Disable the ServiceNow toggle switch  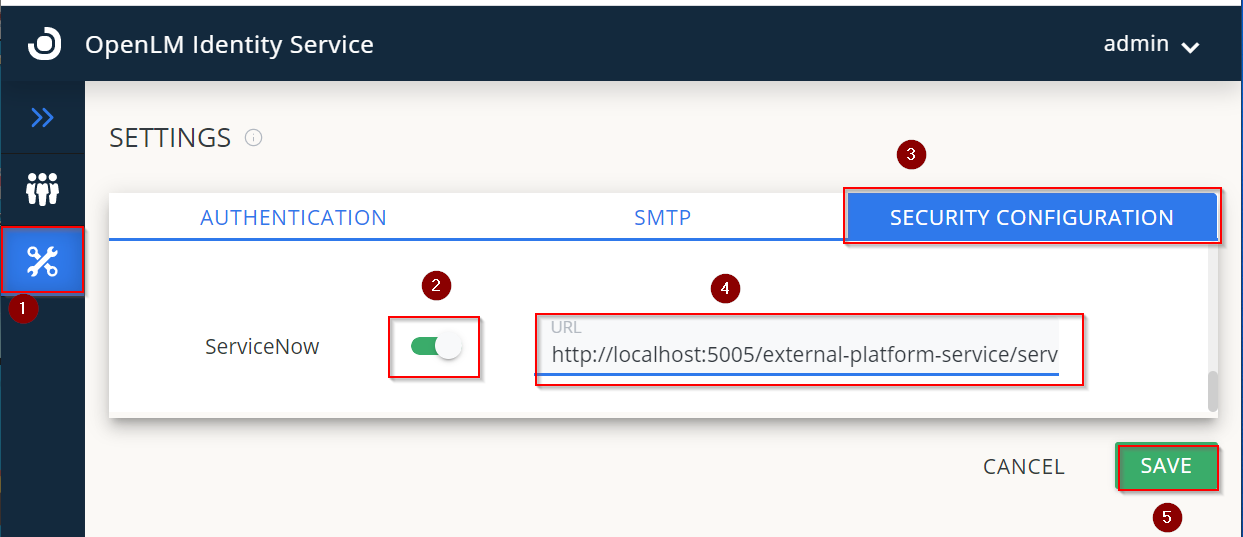pyautogui.click(x=435, y=347)
